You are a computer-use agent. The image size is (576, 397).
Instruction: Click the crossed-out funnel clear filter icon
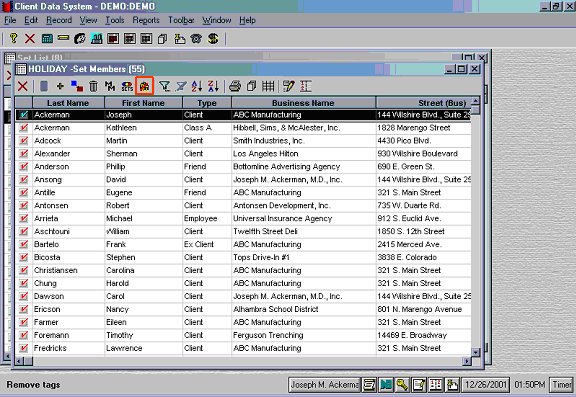coord(181,86)
